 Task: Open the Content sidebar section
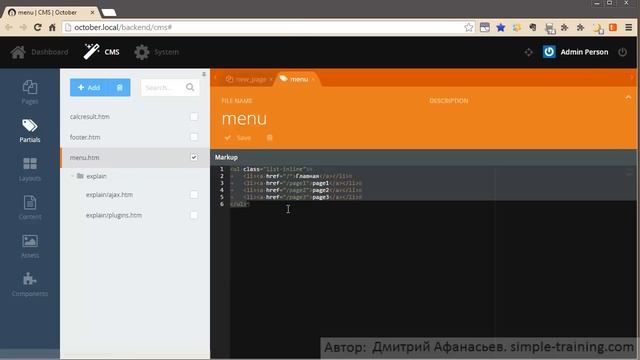coord(30,207)
